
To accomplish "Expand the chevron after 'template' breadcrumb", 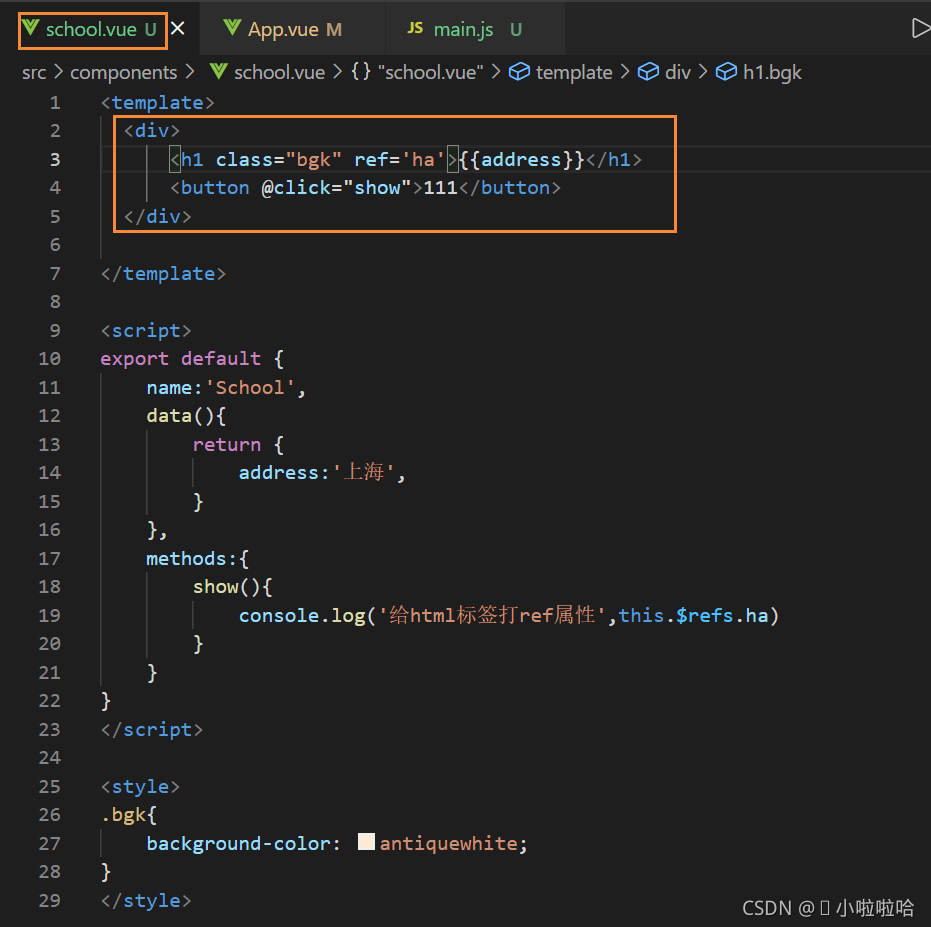I will tap(625, 72).
